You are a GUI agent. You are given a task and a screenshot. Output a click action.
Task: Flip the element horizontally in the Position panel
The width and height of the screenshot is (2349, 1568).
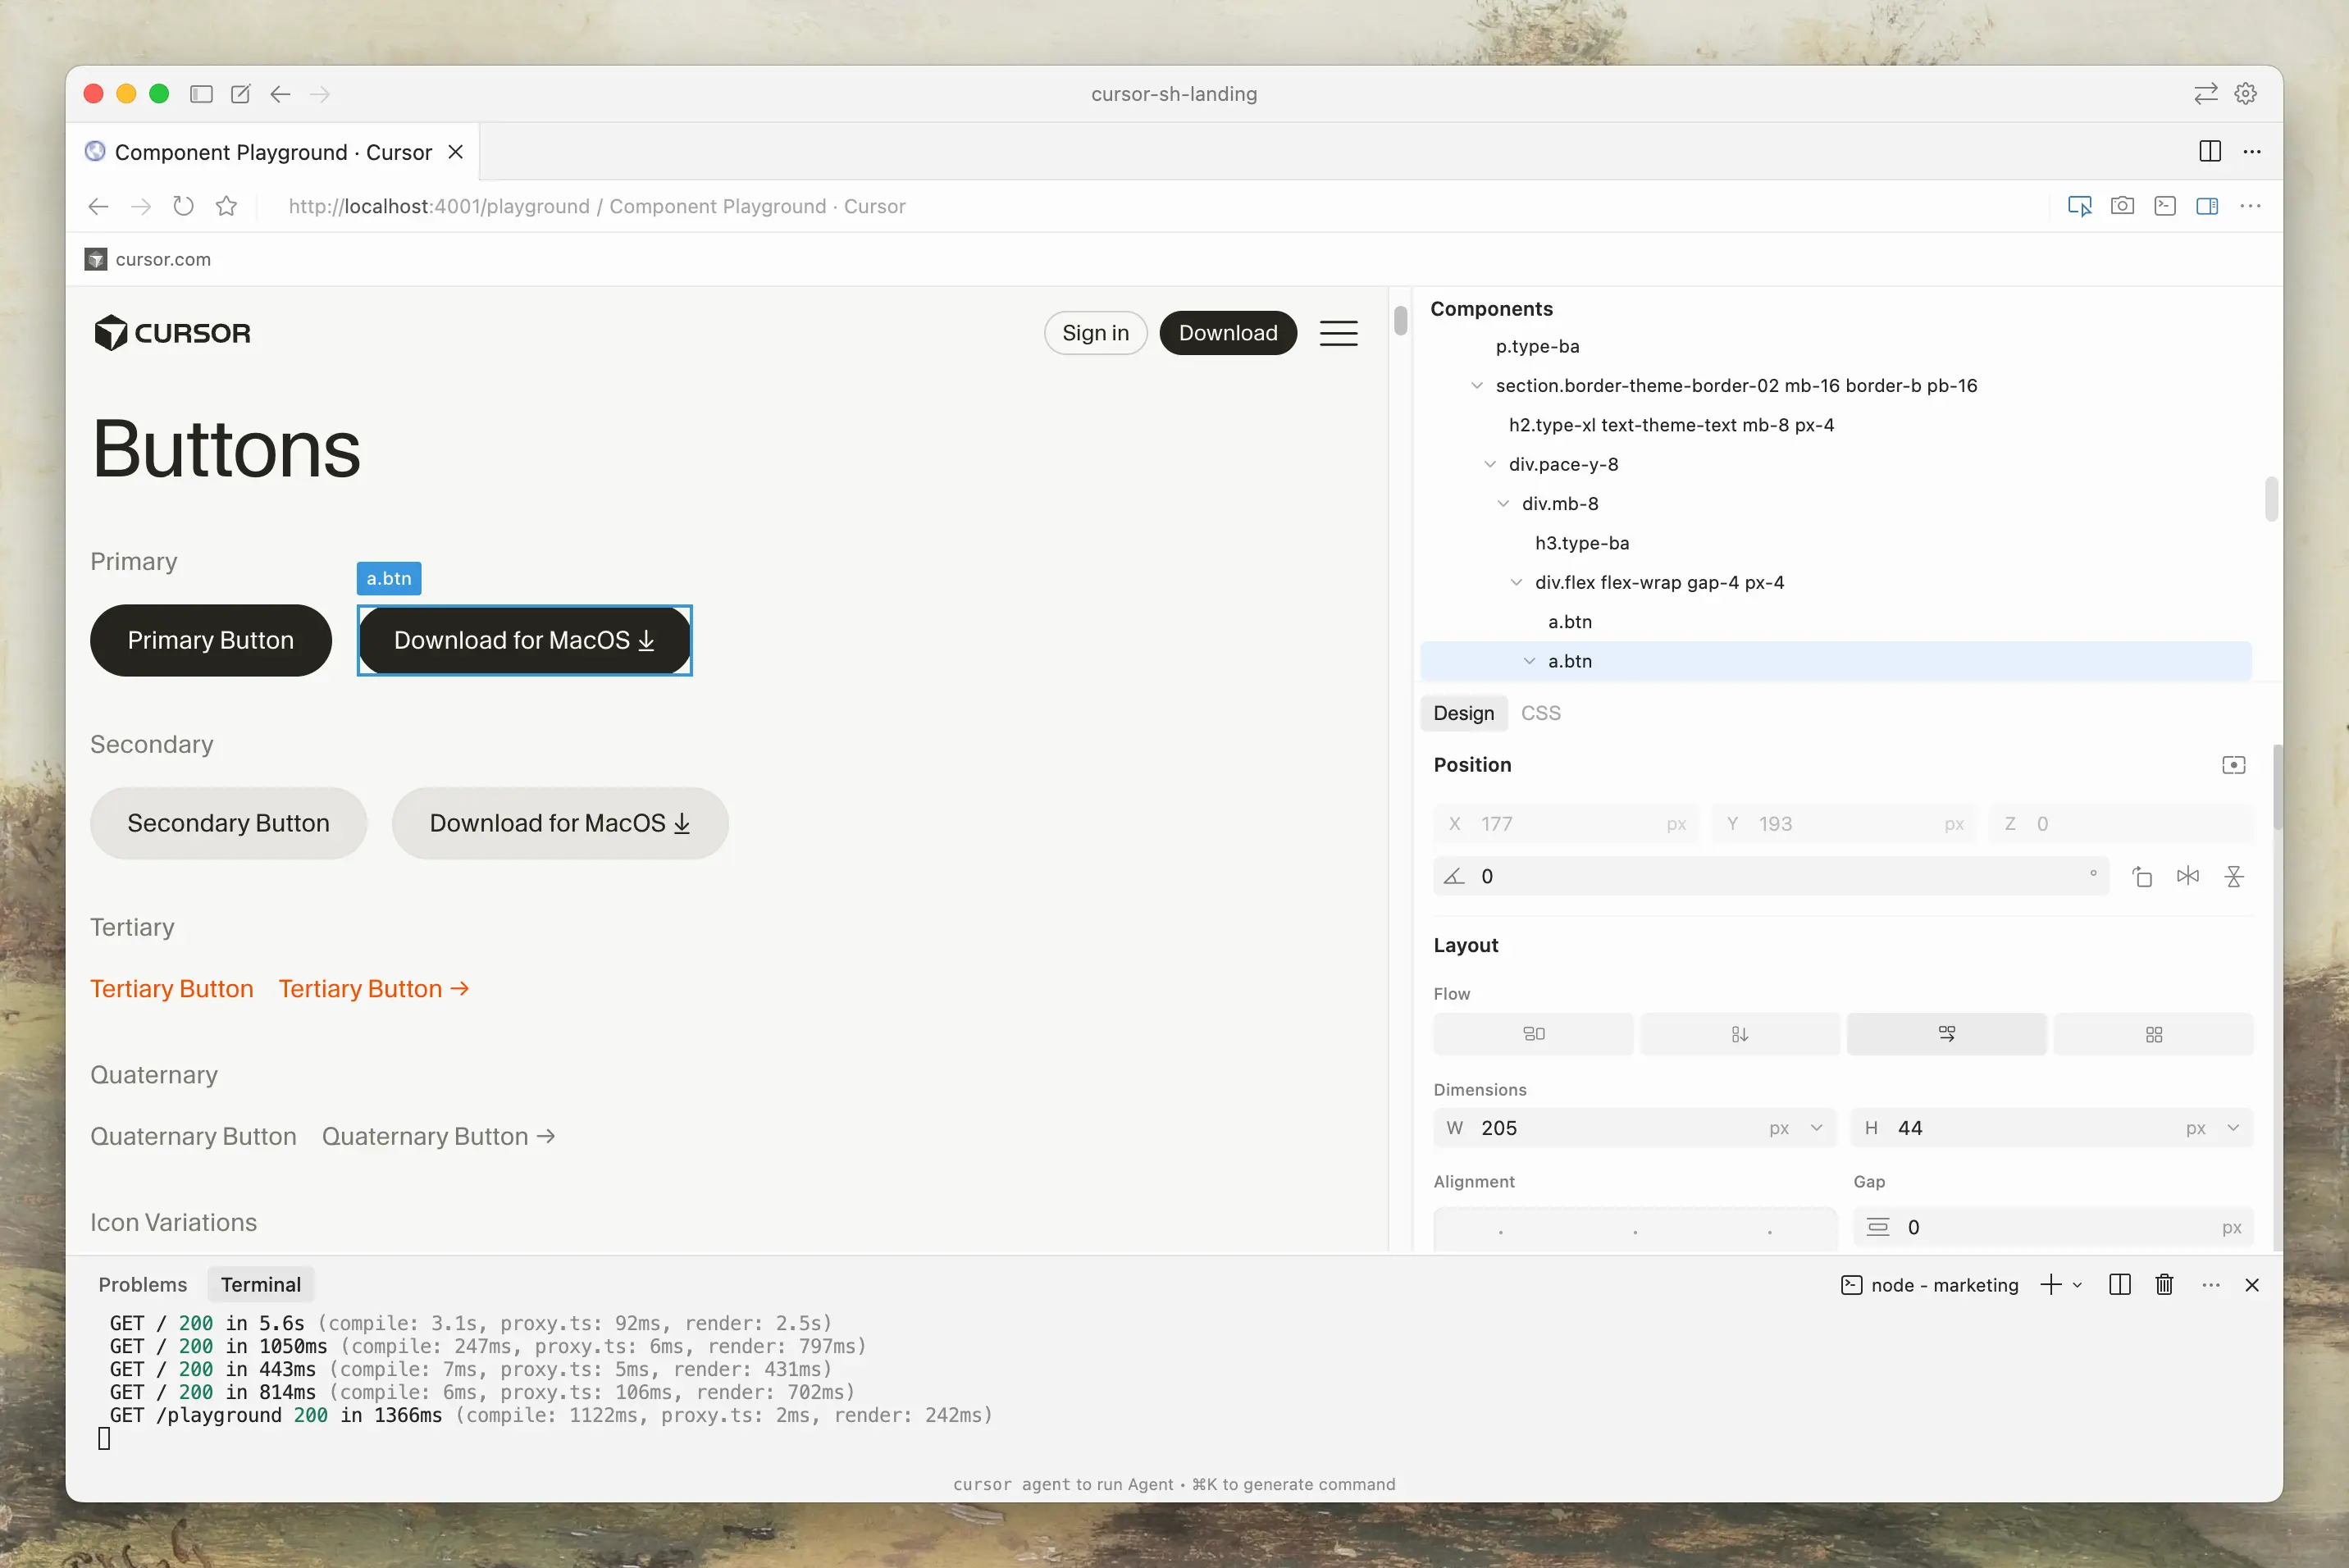coord(2188,876)
